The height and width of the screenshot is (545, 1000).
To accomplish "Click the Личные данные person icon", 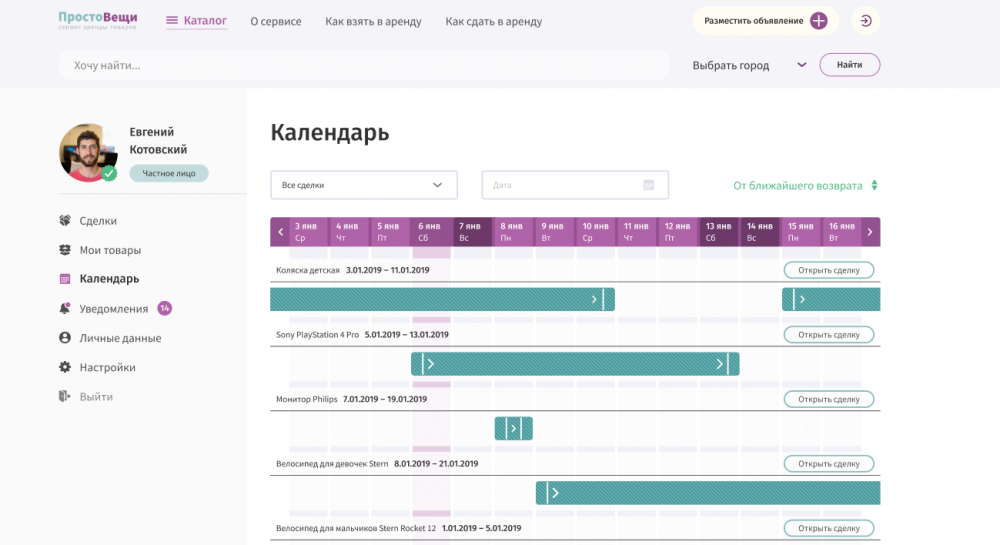I will (x=65, y=338).
